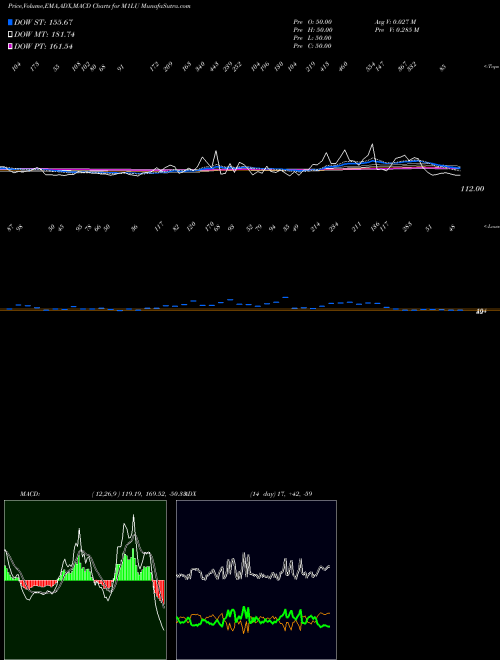This screenshot has height=660, width=500.
Task: Click the magenta DOW PT legend swatch
Action: click(x=10, y=46)
